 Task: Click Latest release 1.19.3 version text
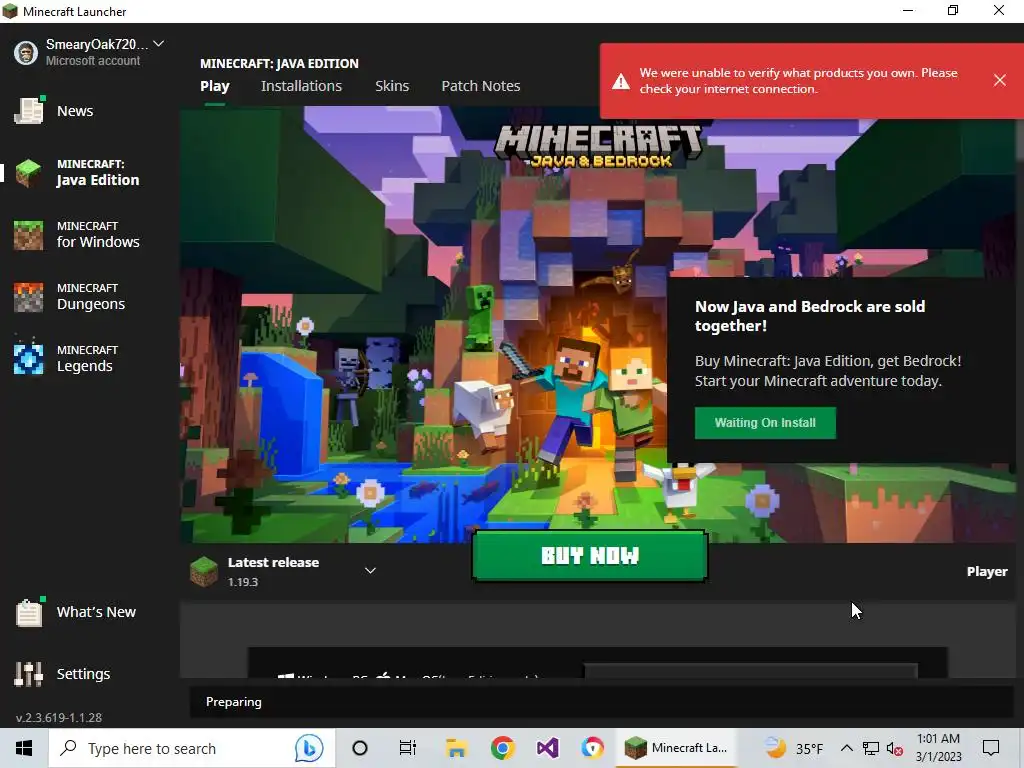(243, 582)
